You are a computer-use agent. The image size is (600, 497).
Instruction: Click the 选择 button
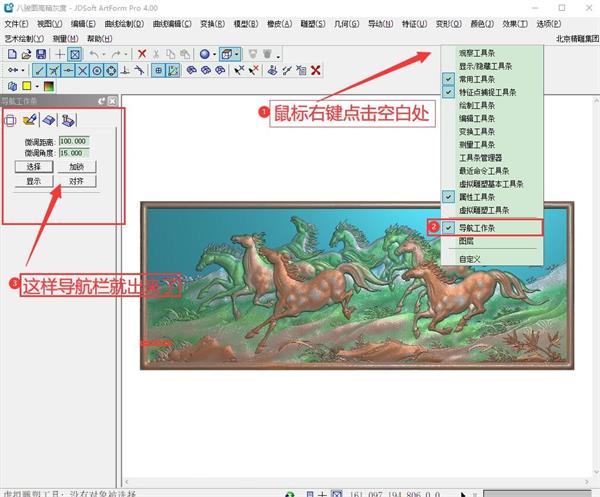[34, 167]
